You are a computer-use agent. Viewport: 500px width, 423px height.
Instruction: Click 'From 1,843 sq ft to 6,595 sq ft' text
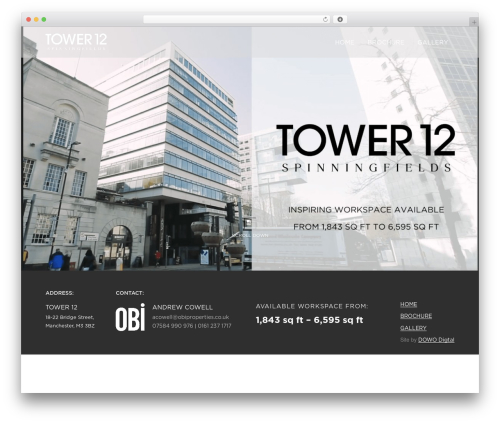366,227
